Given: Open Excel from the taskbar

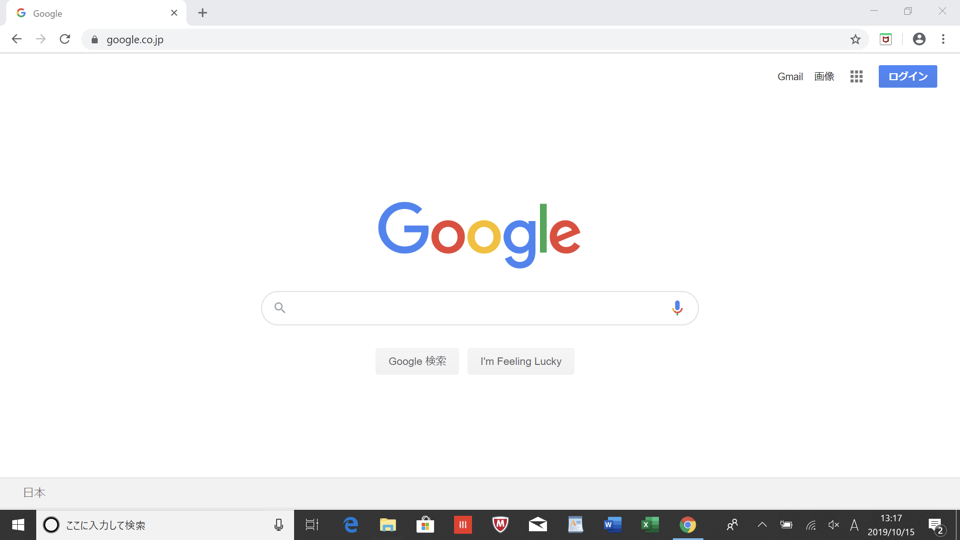Looking at the screenshot, I should [650, 525].
